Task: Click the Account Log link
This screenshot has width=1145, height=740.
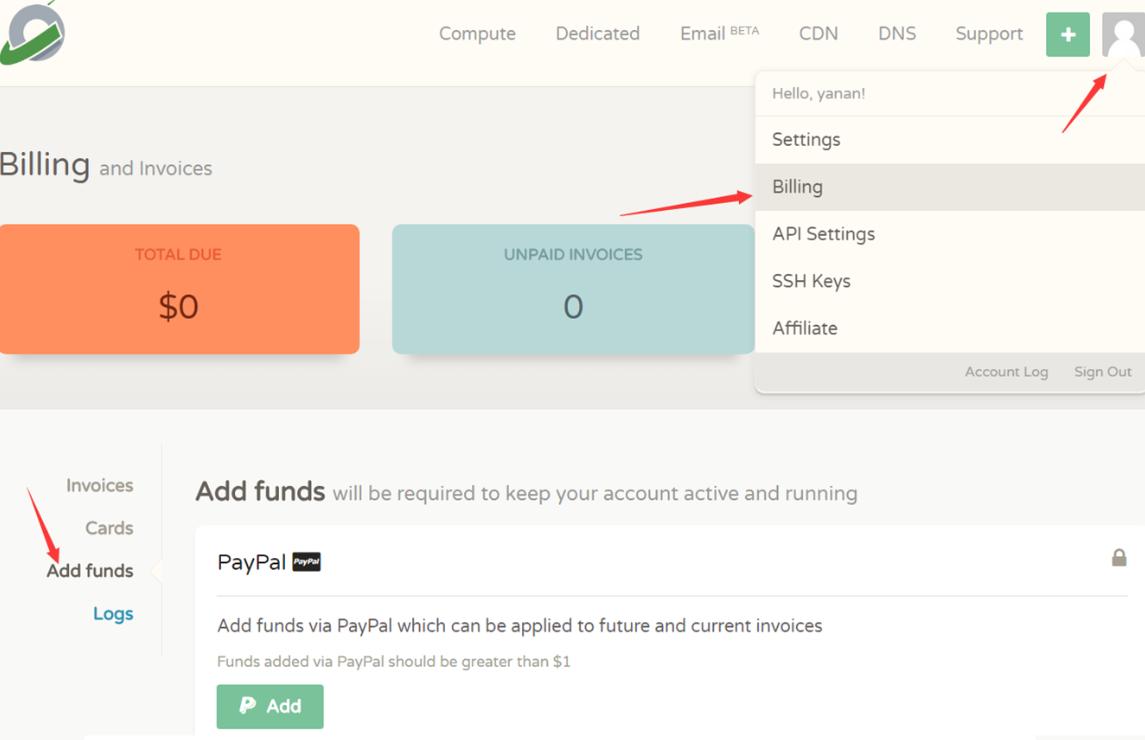Action: [1006, 372]
